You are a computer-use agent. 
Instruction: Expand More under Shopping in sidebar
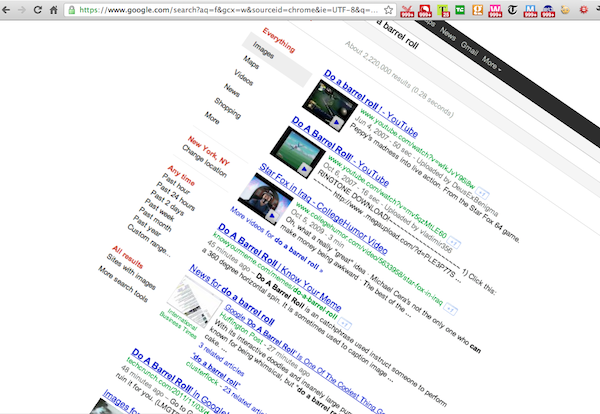tap(212, 118)
